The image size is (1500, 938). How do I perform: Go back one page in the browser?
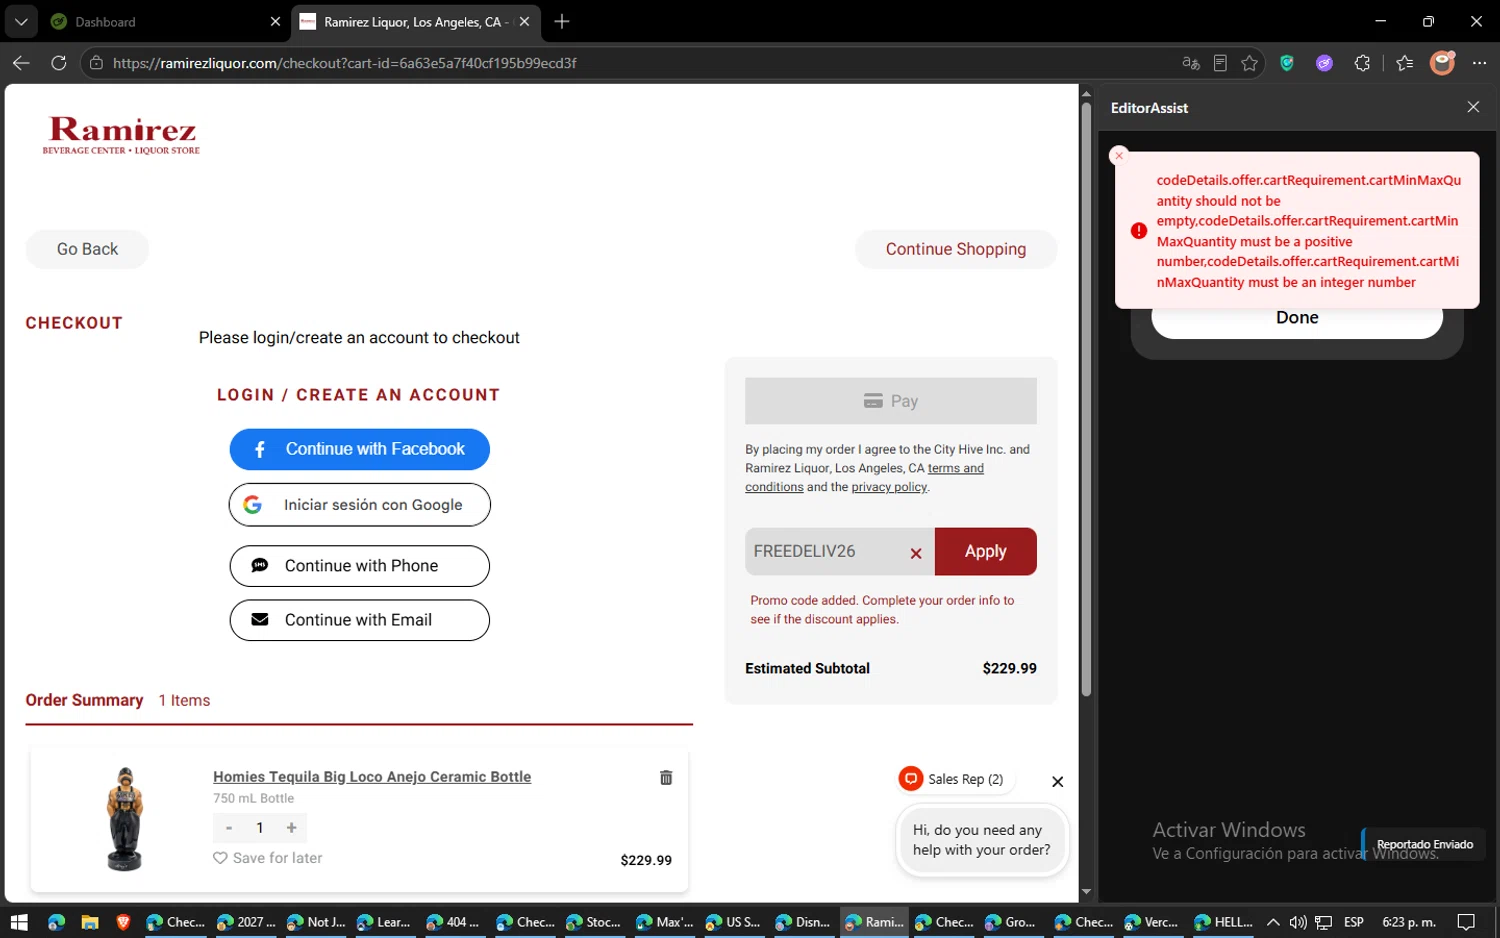21,63
